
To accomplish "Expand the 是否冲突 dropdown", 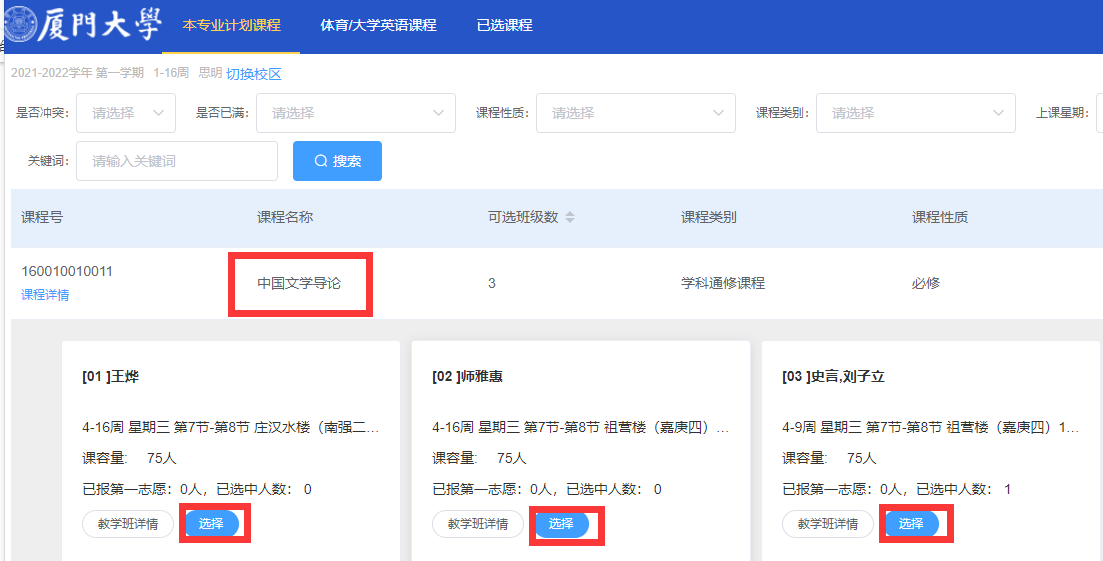I will [x=126, y=113].
